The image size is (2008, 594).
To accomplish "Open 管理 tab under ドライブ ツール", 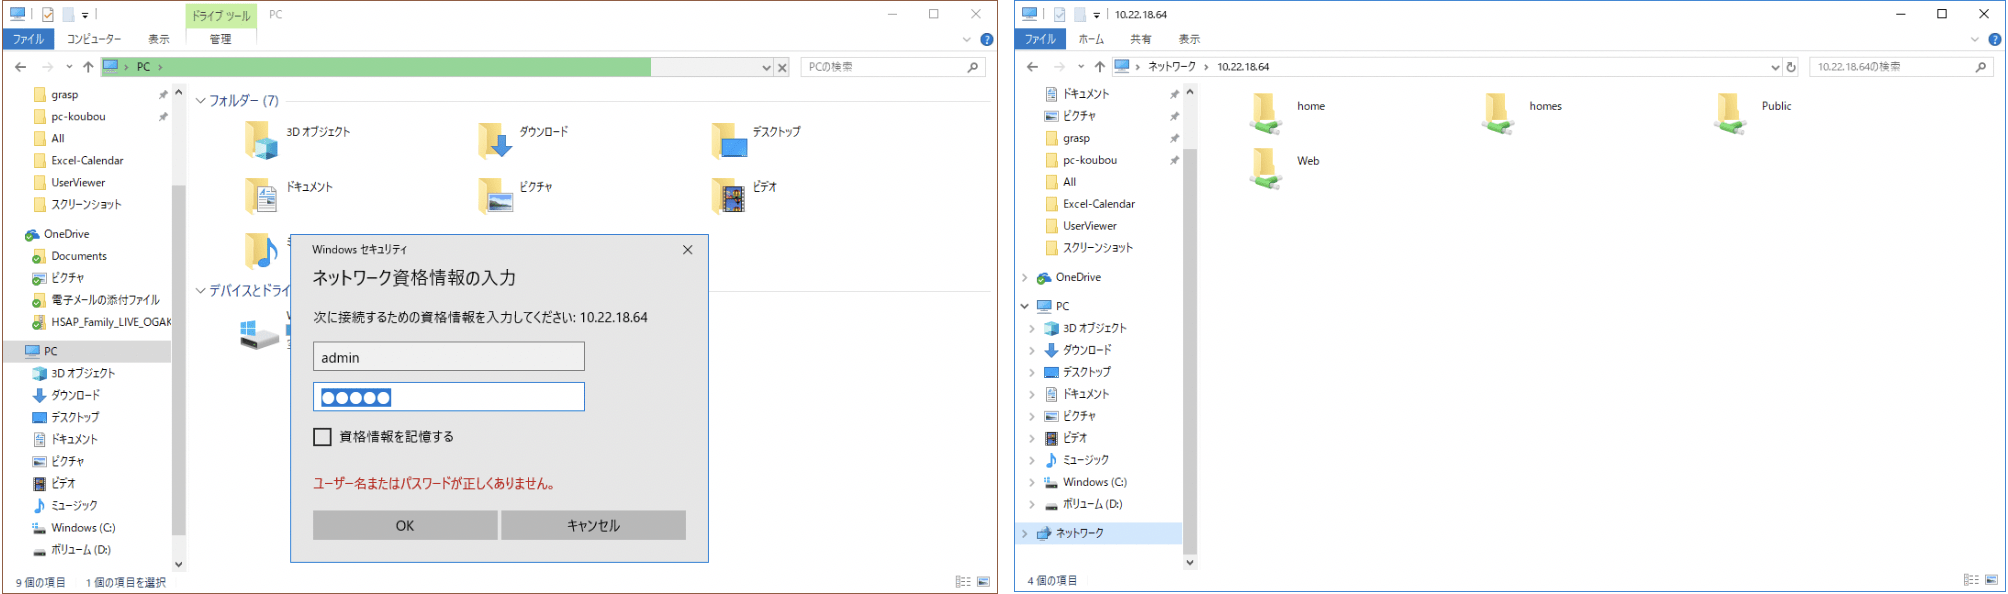I will pyautogui.click(x=221, y=39).
